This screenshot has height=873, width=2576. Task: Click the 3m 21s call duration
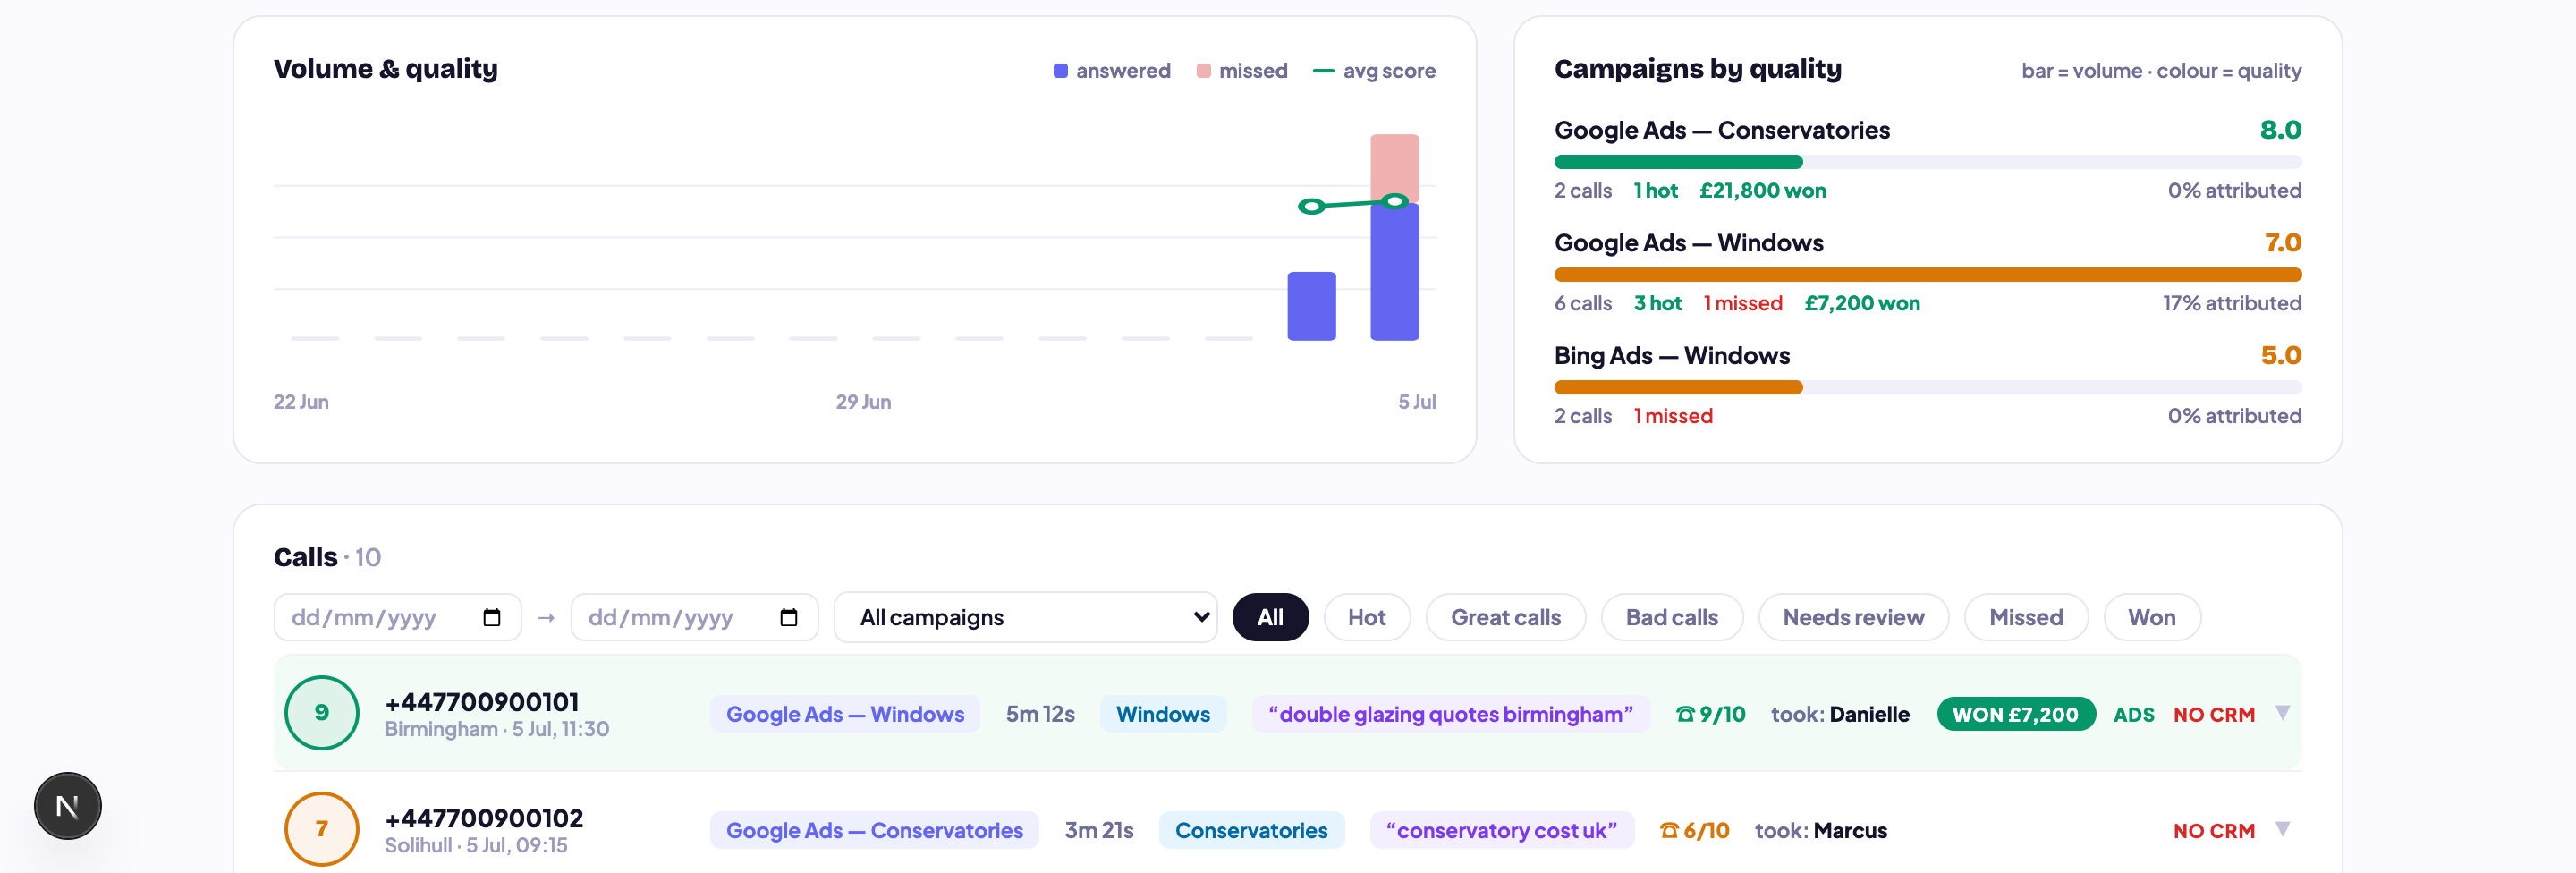(x=1098, y=830)
